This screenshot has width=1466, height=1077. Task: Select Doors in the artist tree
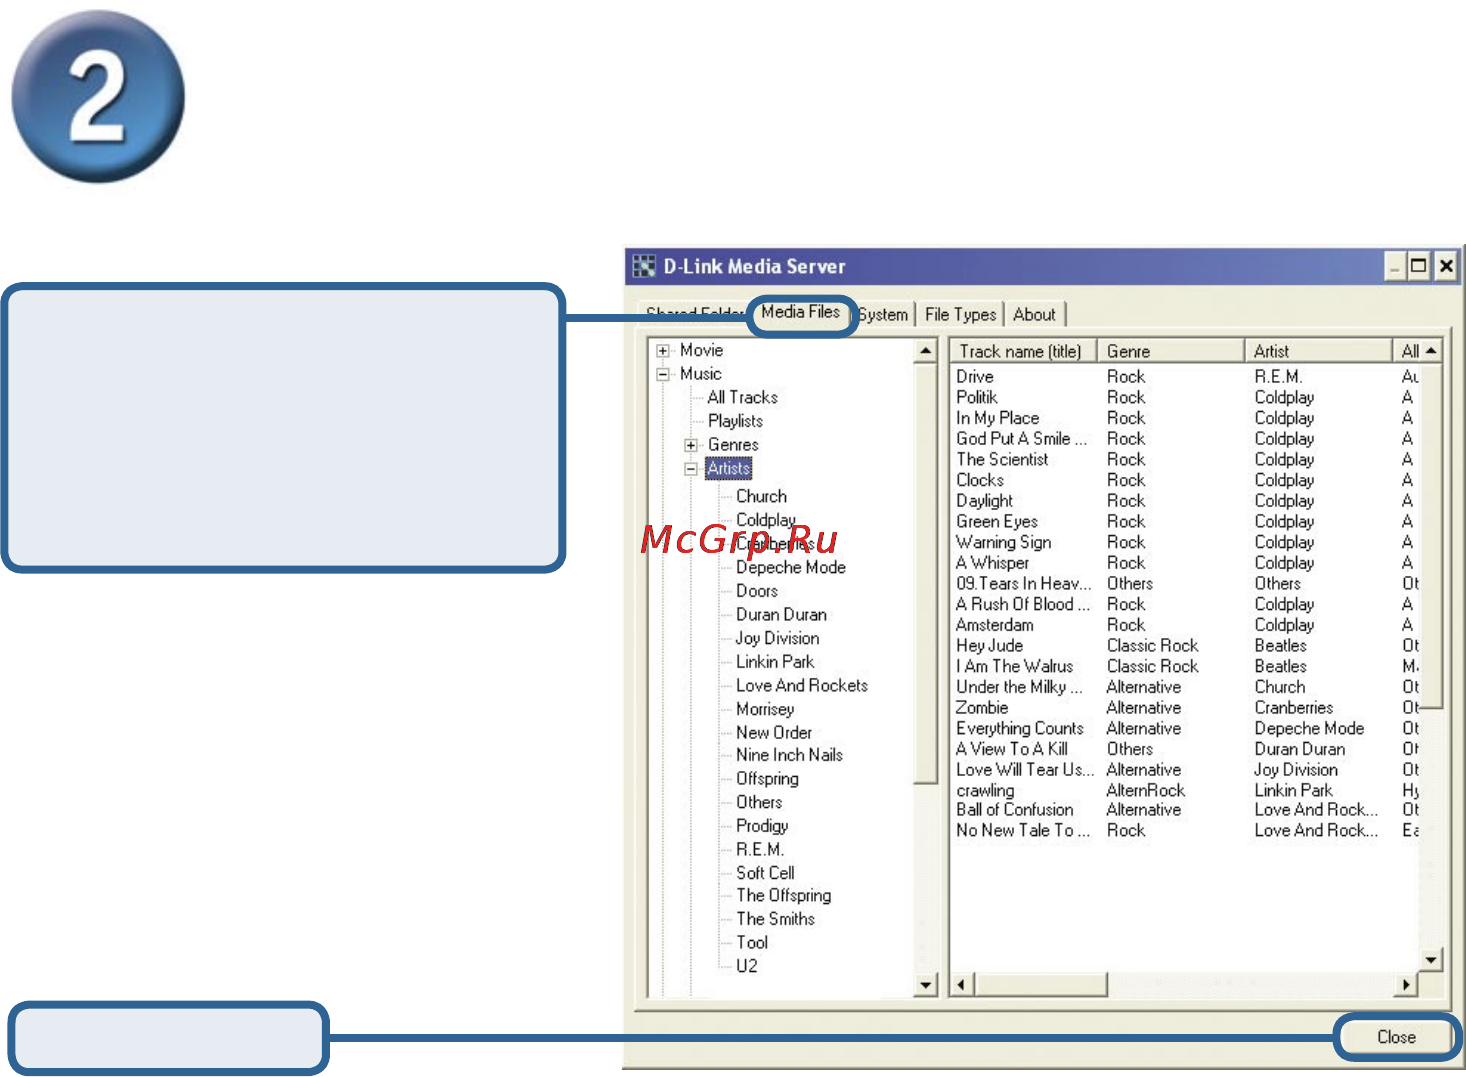(x=756, y=591)
